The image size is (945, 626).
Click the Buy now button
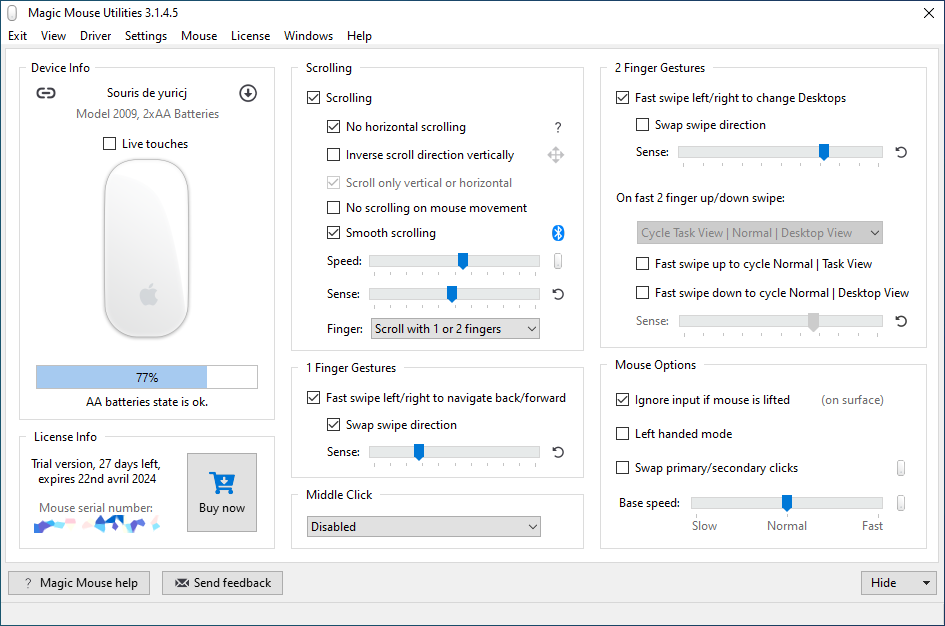pos(222,492)
